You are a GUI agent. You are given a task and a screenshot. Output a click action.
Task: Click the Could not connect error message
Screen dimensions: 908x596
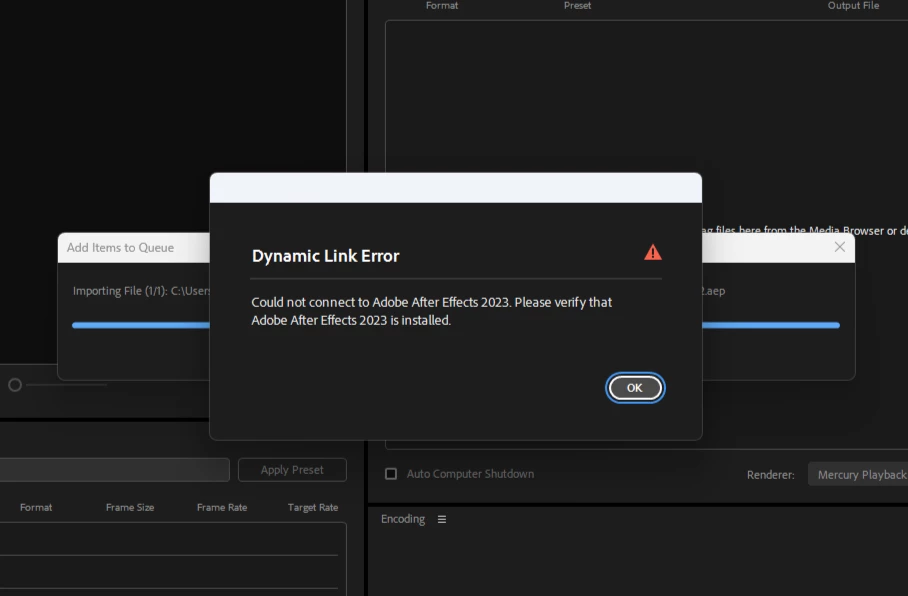pos(431,311)
